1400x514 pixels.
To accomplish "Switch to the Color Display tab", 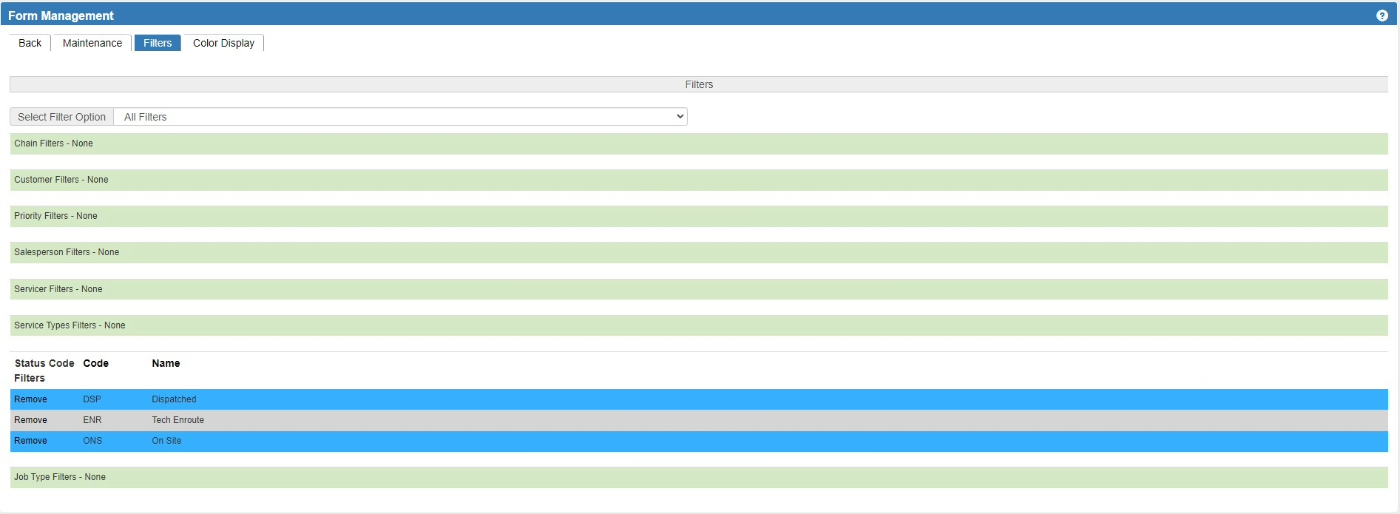I will coord(223,43).
